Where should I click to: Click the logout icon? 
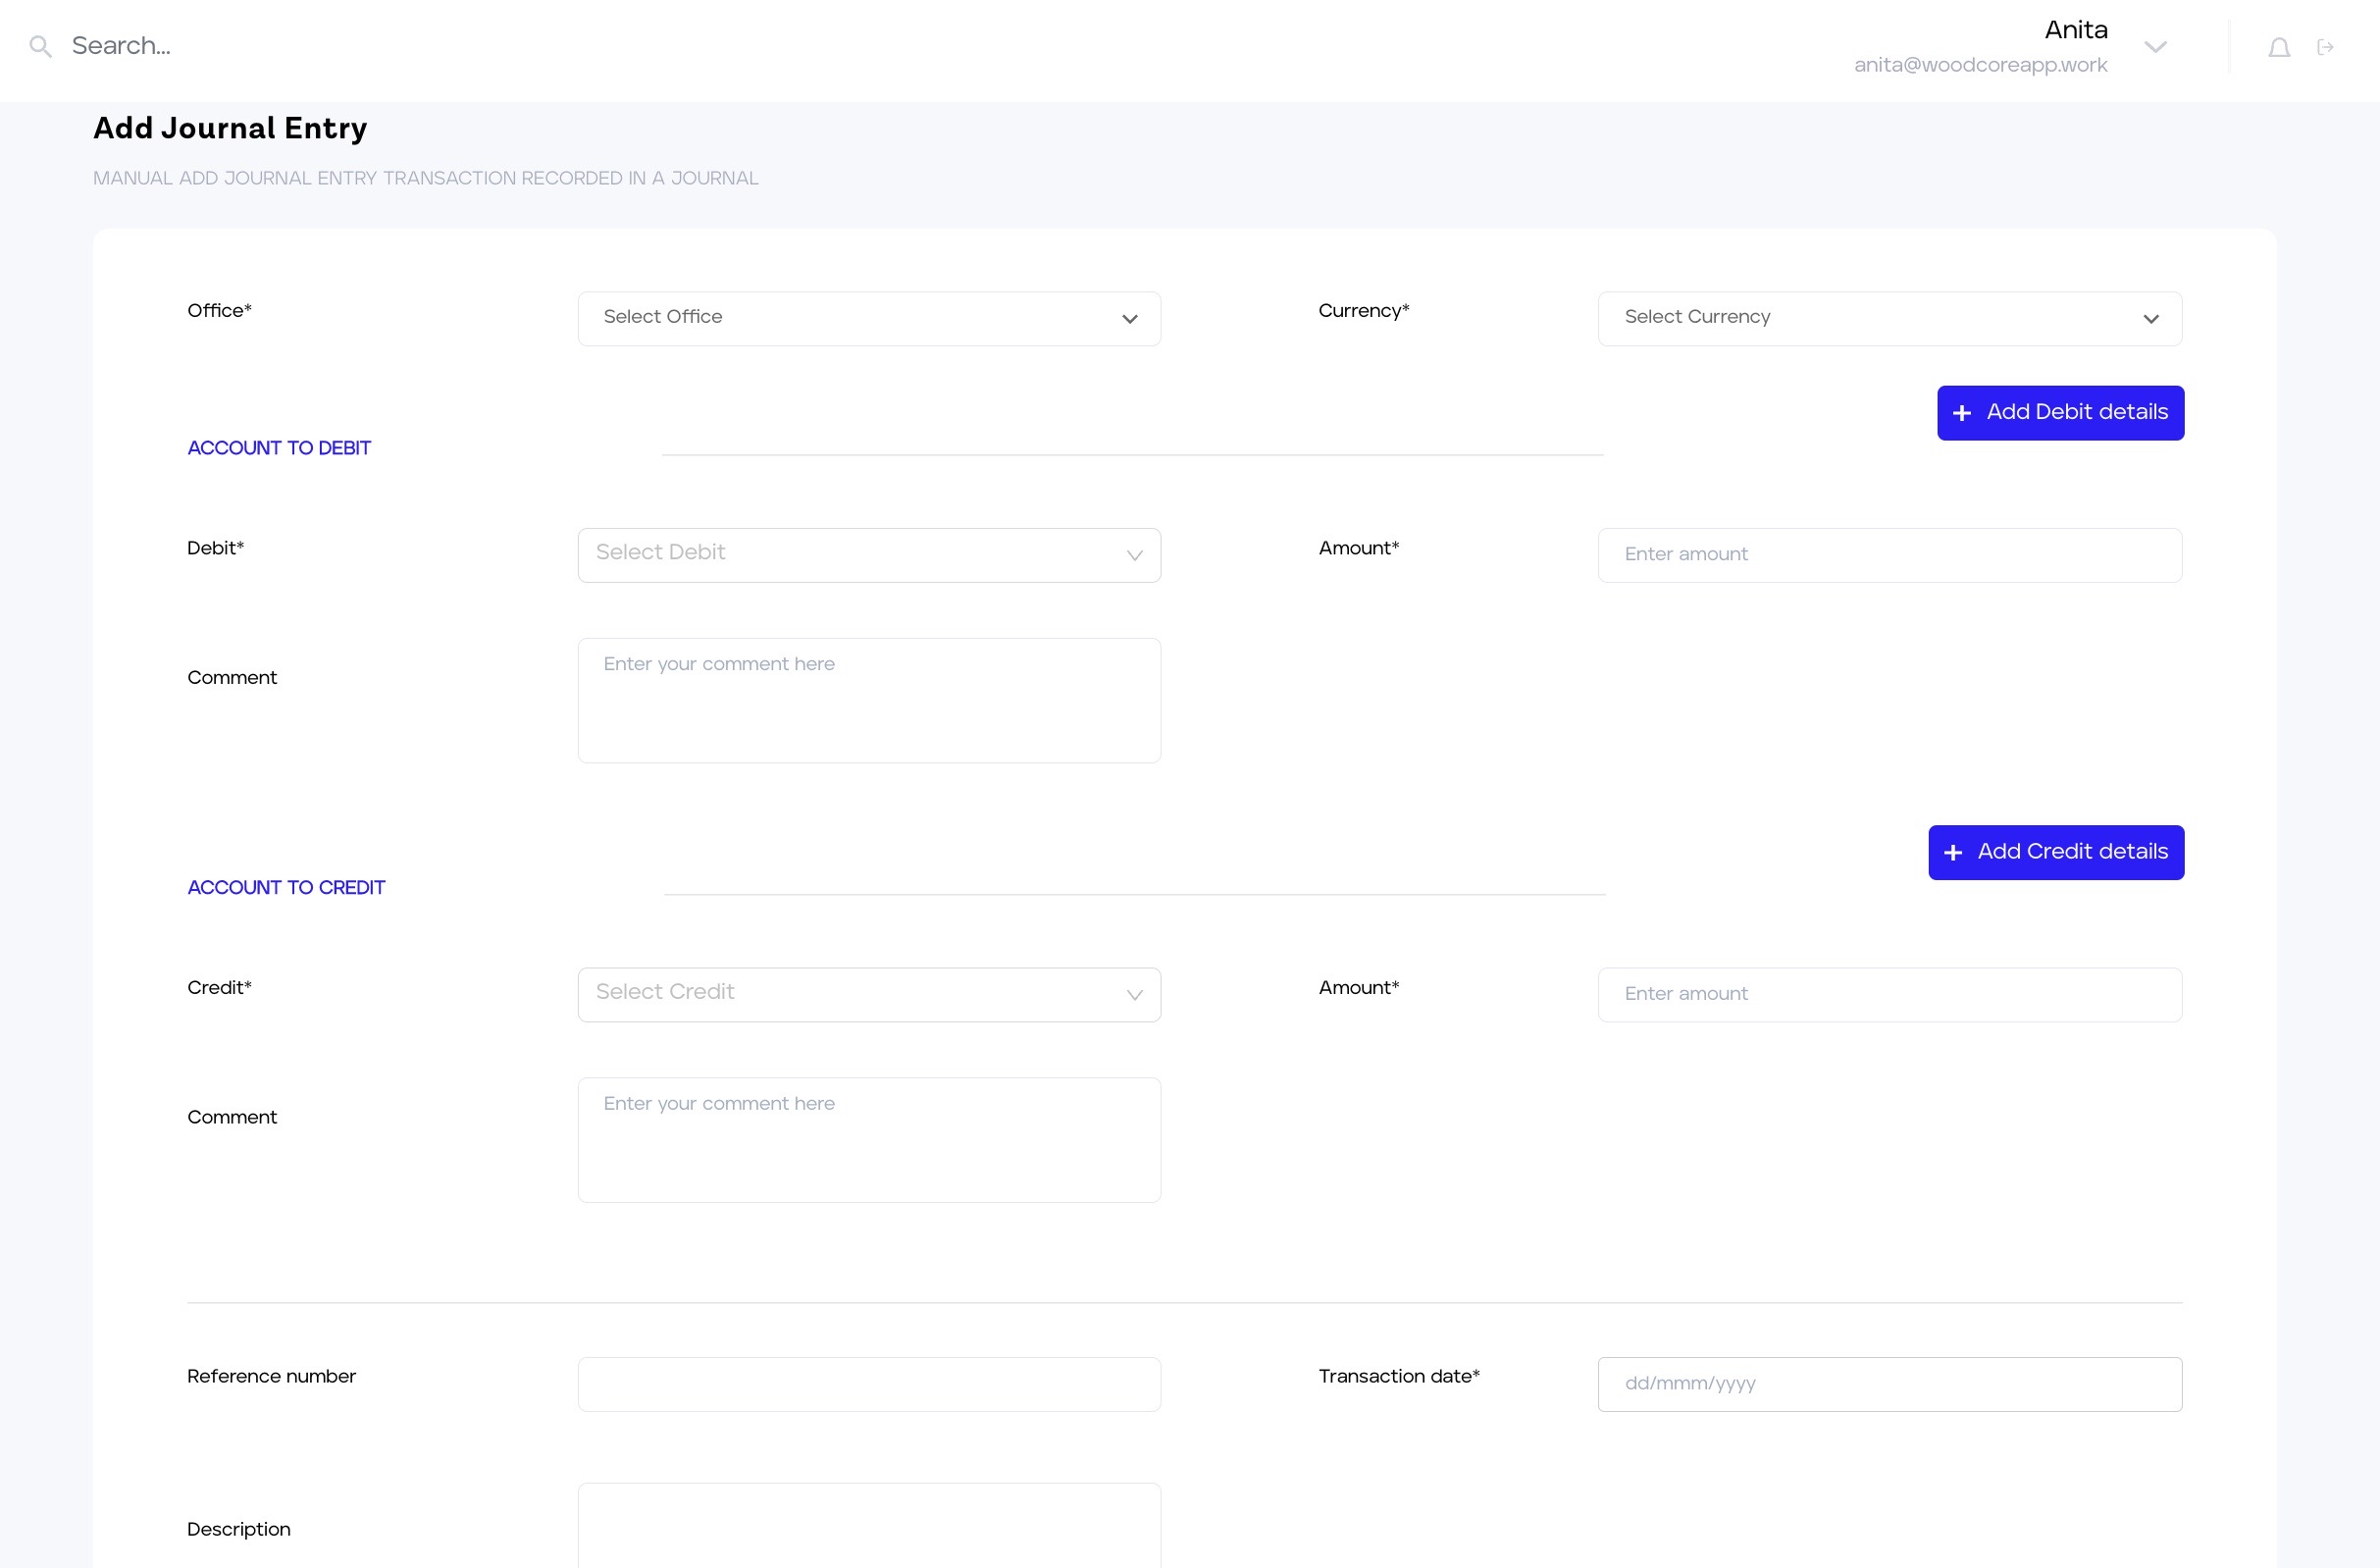coord(2325,47)
